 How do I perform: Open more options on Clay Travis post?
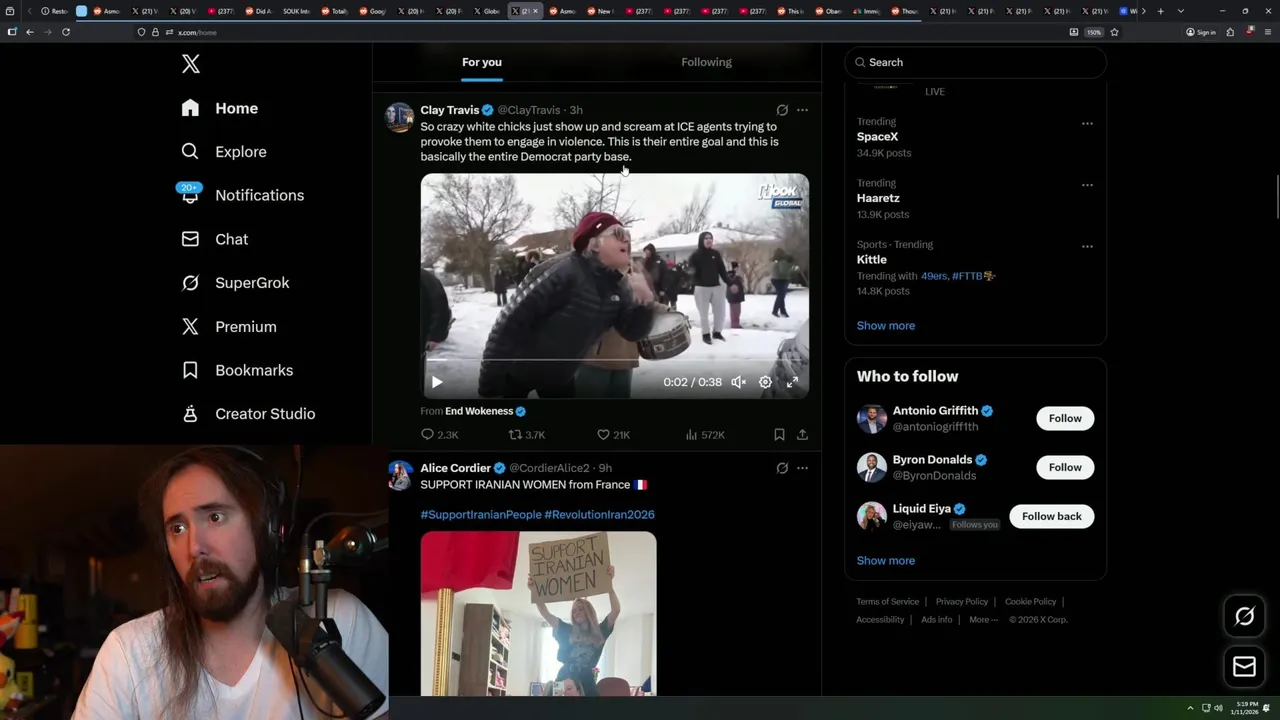802,110
